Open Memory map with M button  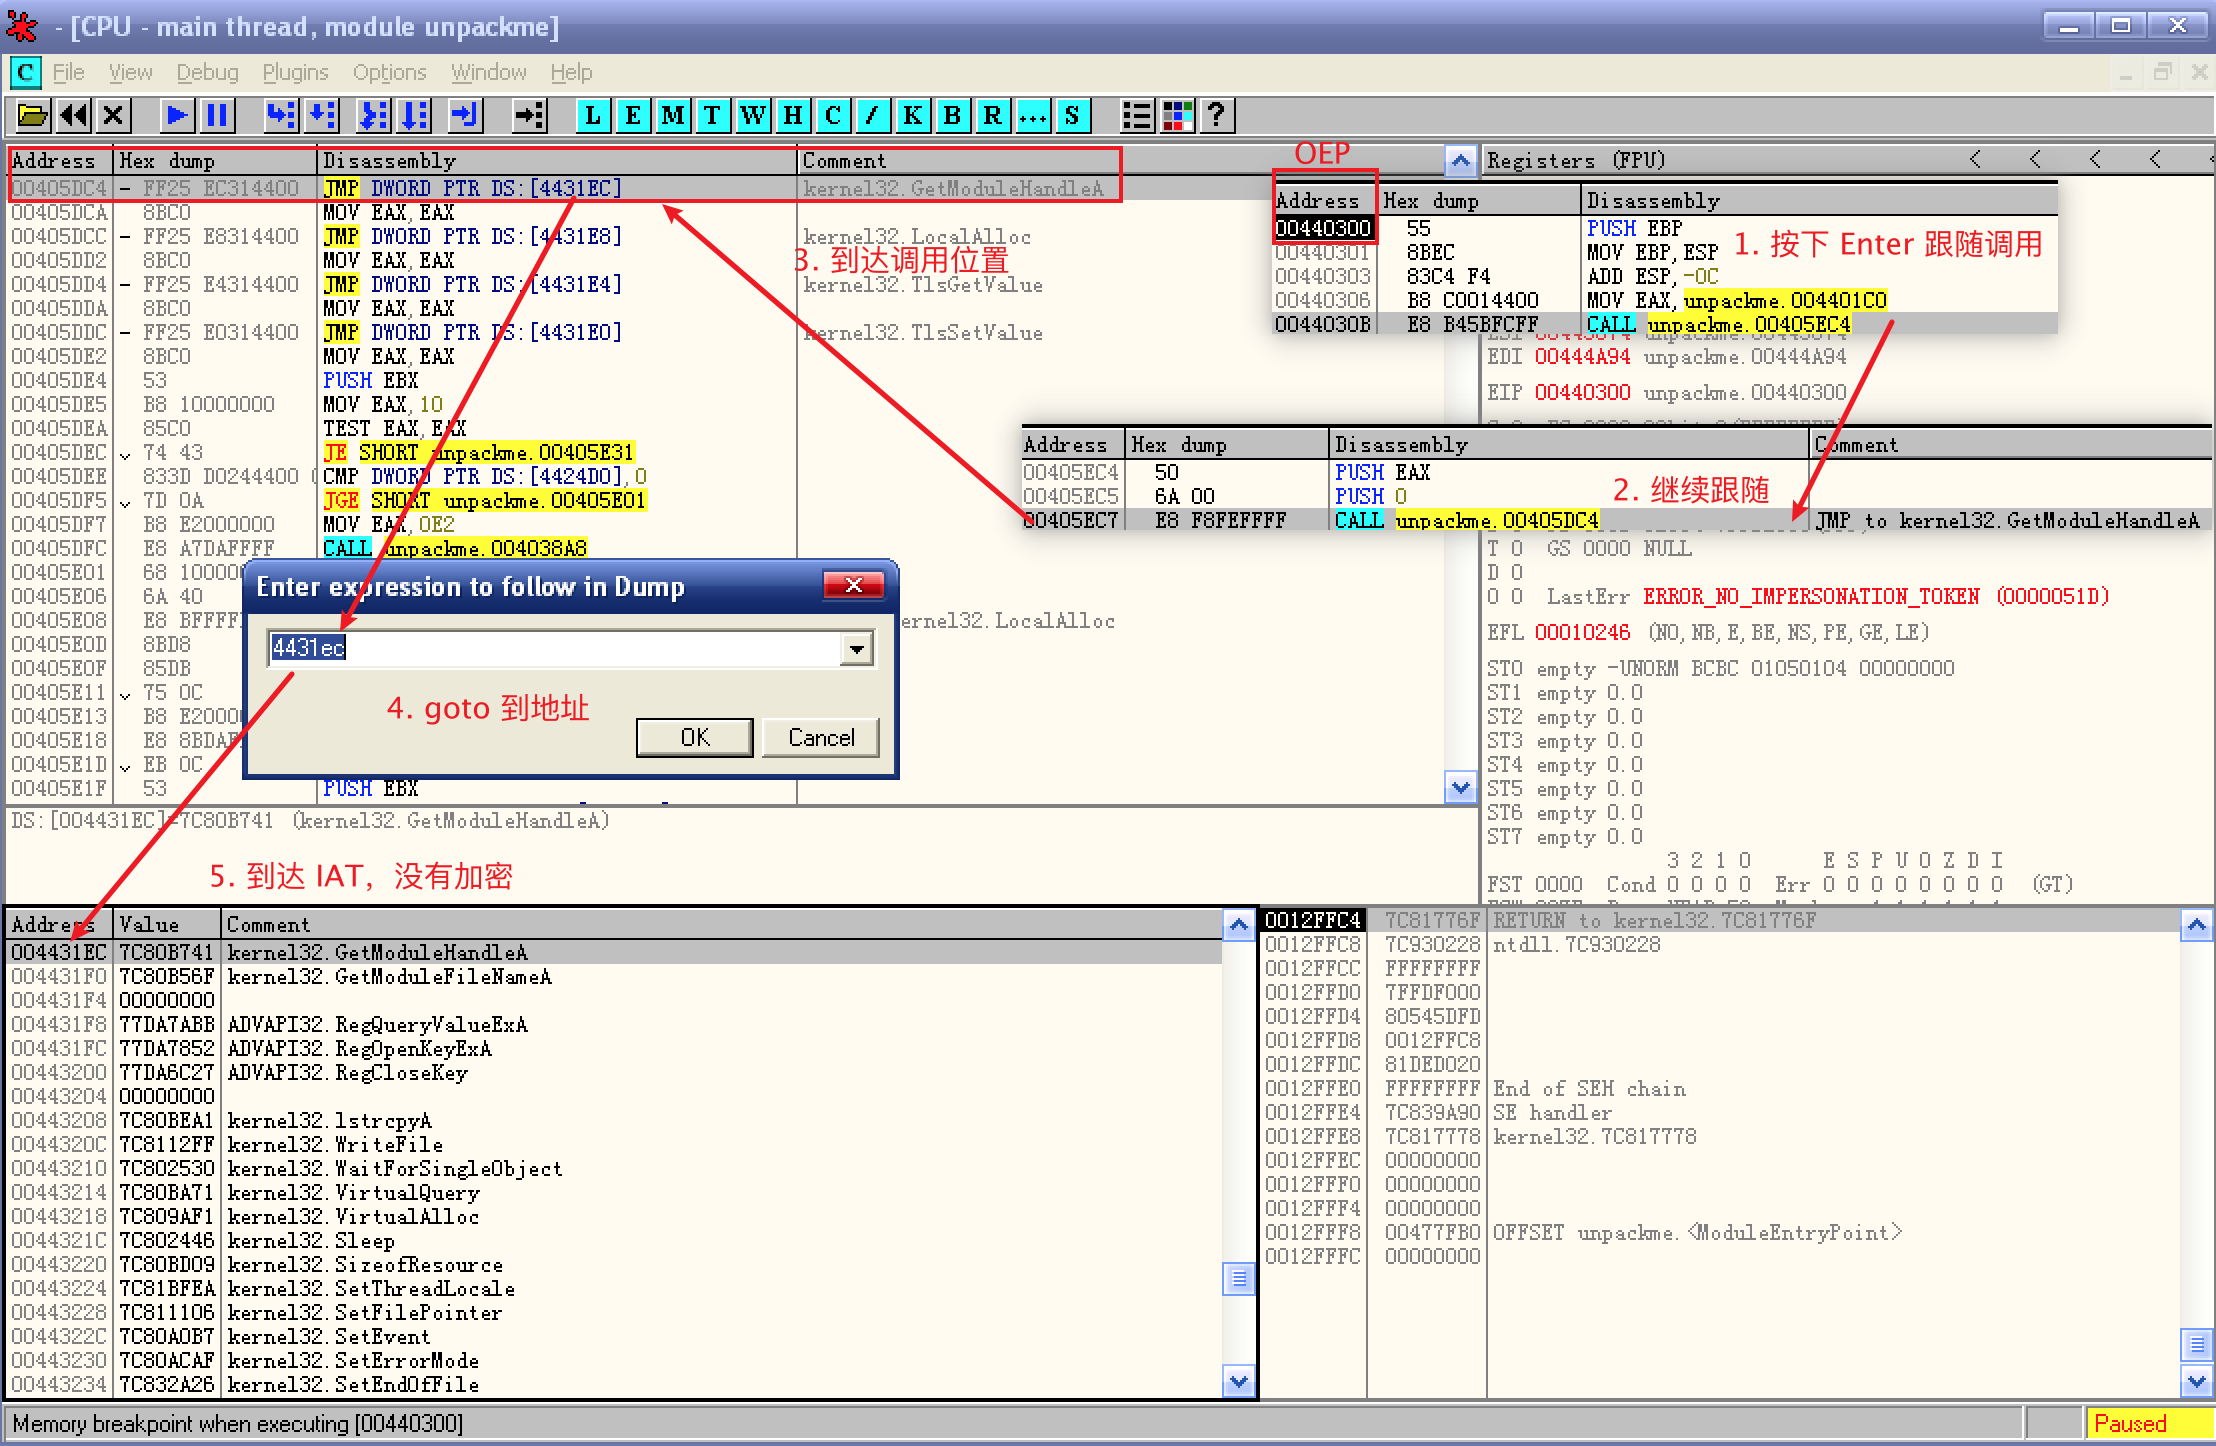(673, 116)
